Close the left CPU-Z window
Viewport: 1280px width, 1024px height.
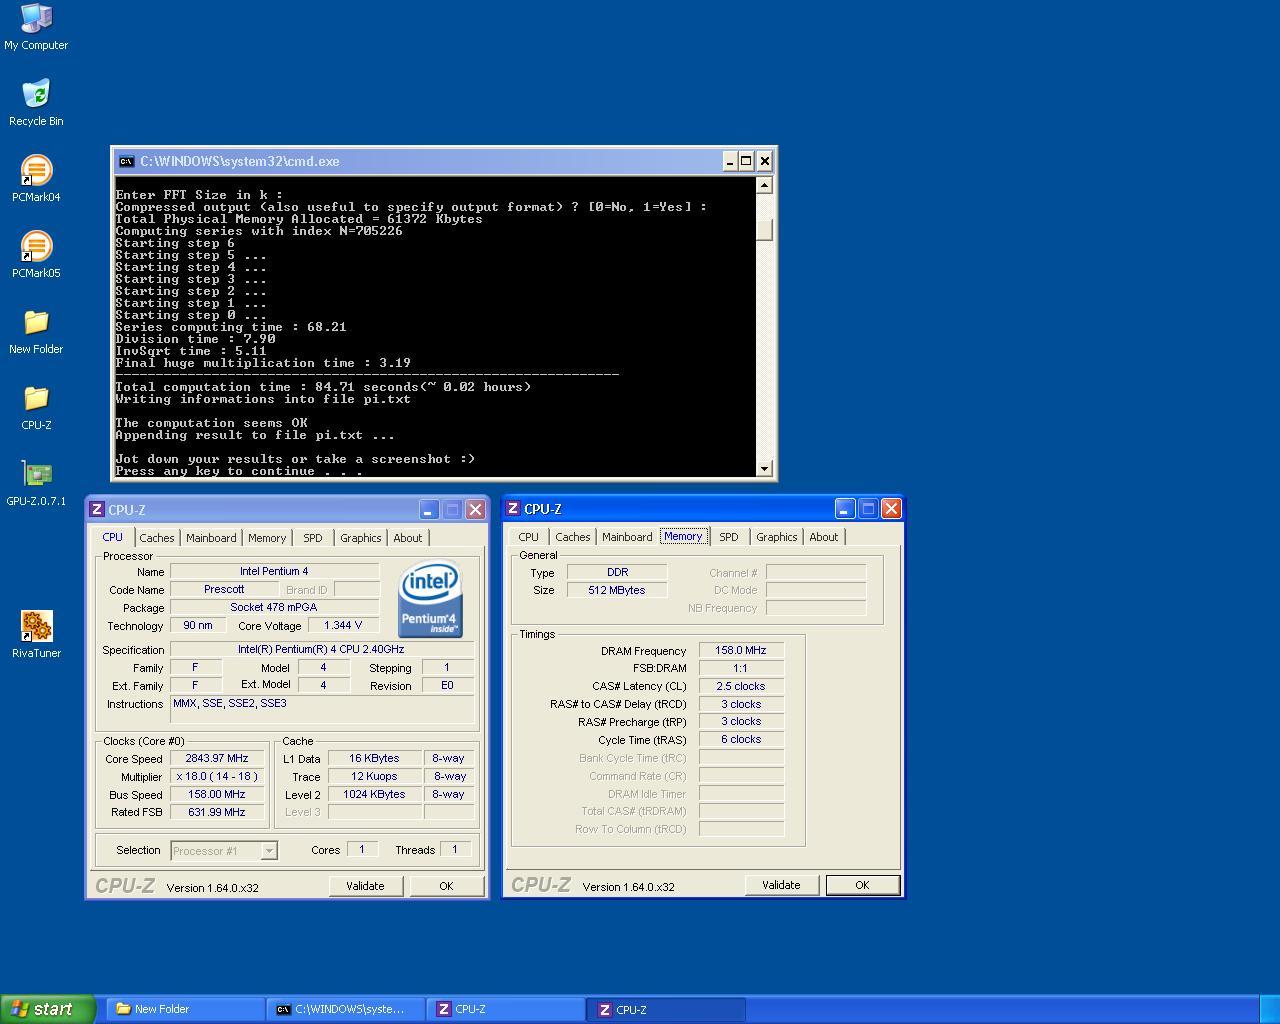(x=476, y=509)
